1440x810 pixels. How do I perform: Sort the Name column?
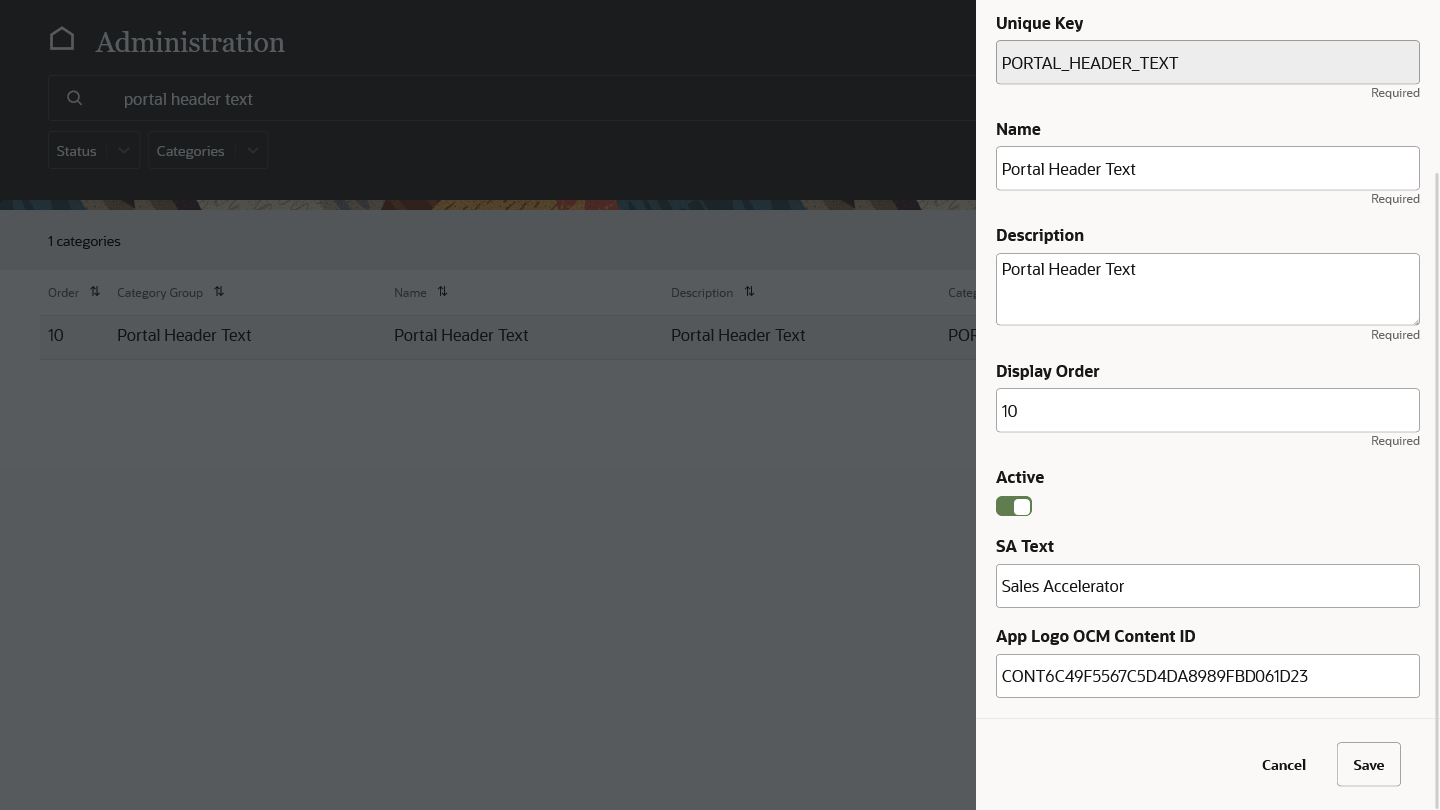tap(441, 290)
